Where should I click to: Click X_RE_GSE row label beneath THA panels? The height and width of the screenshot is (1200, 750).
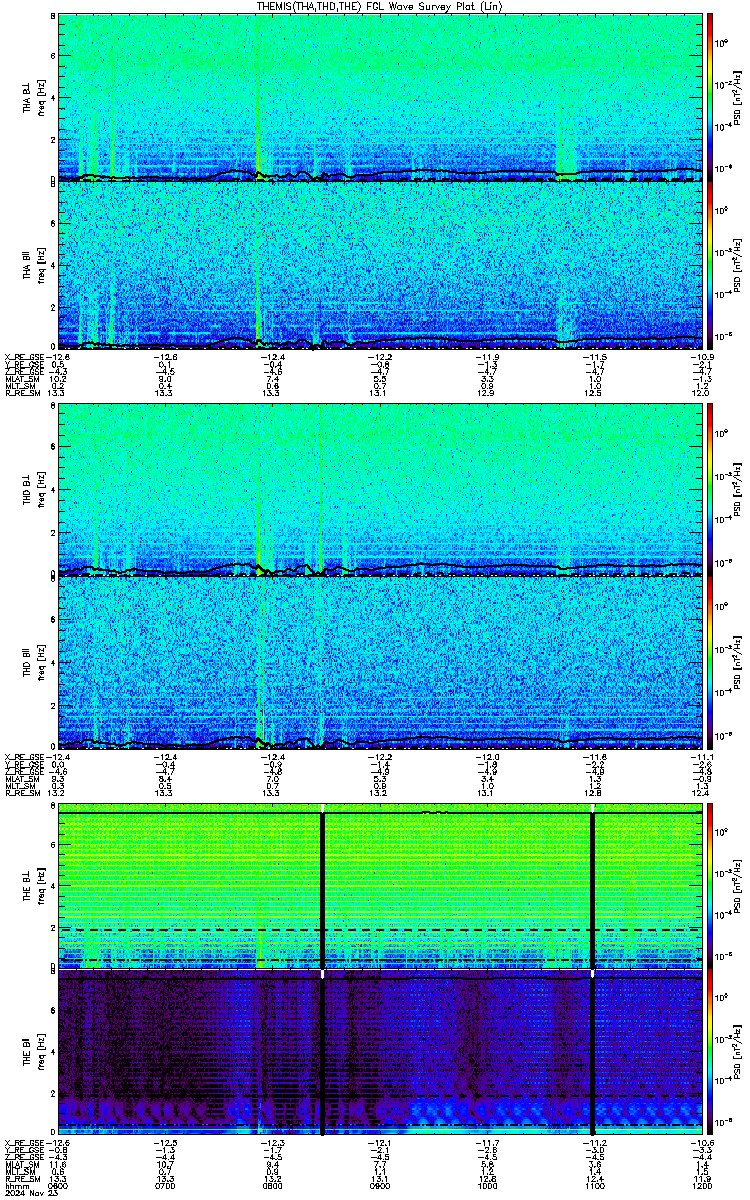(24, 357)
